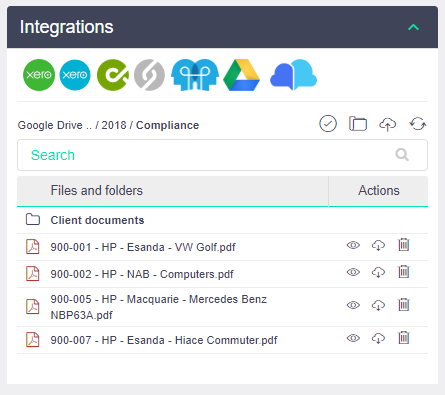Screen dimensions: 445x395
Task: Preview 900-001 VW Golf pdf with eye icon
Action: (x=353, y=245)
